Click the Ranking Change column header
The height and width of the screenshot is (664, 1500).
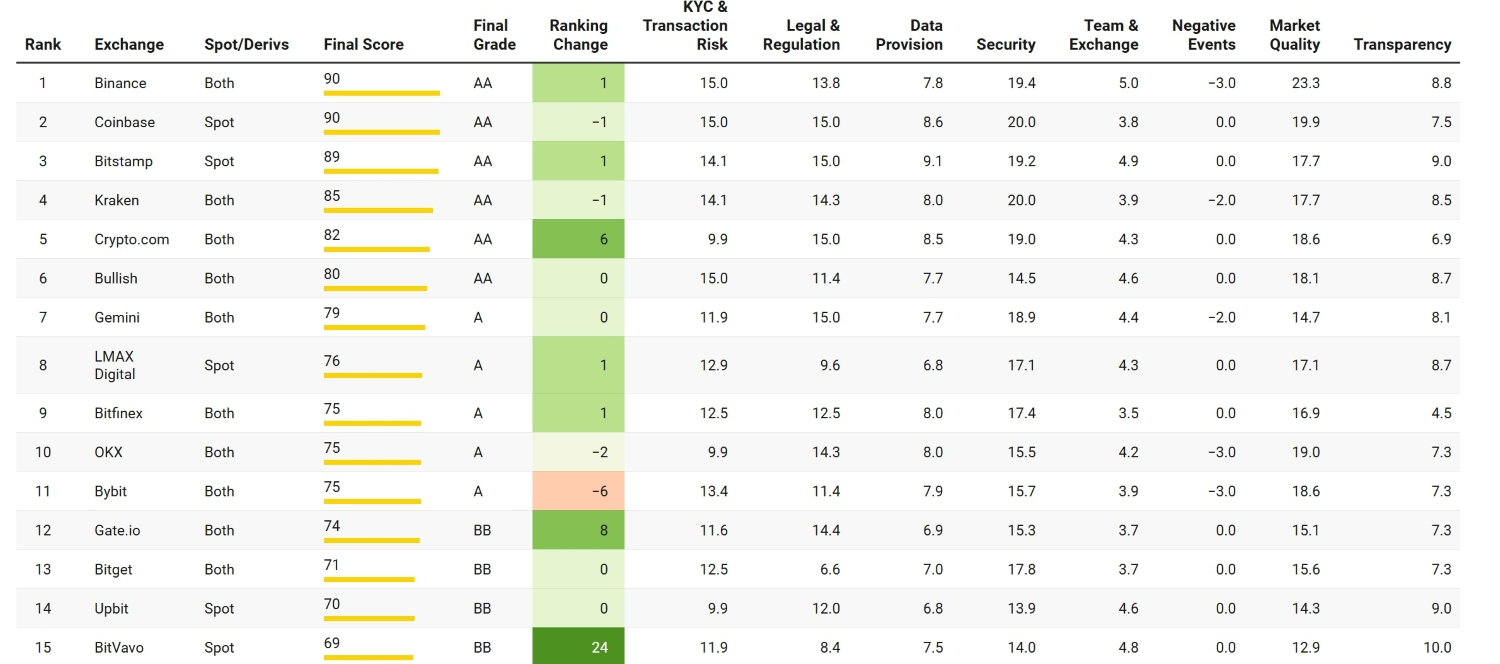(x=578, y=35)
